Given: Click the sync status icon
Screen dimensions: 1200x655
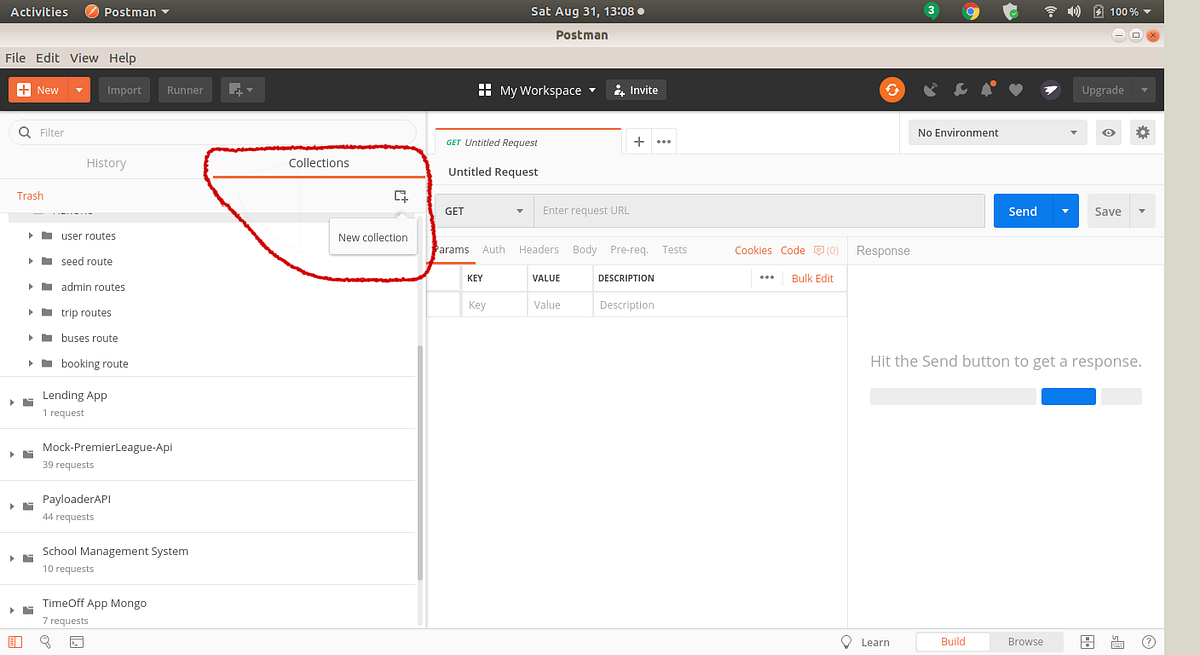Looking at the screenshot, I should click(x=892, y=89).
